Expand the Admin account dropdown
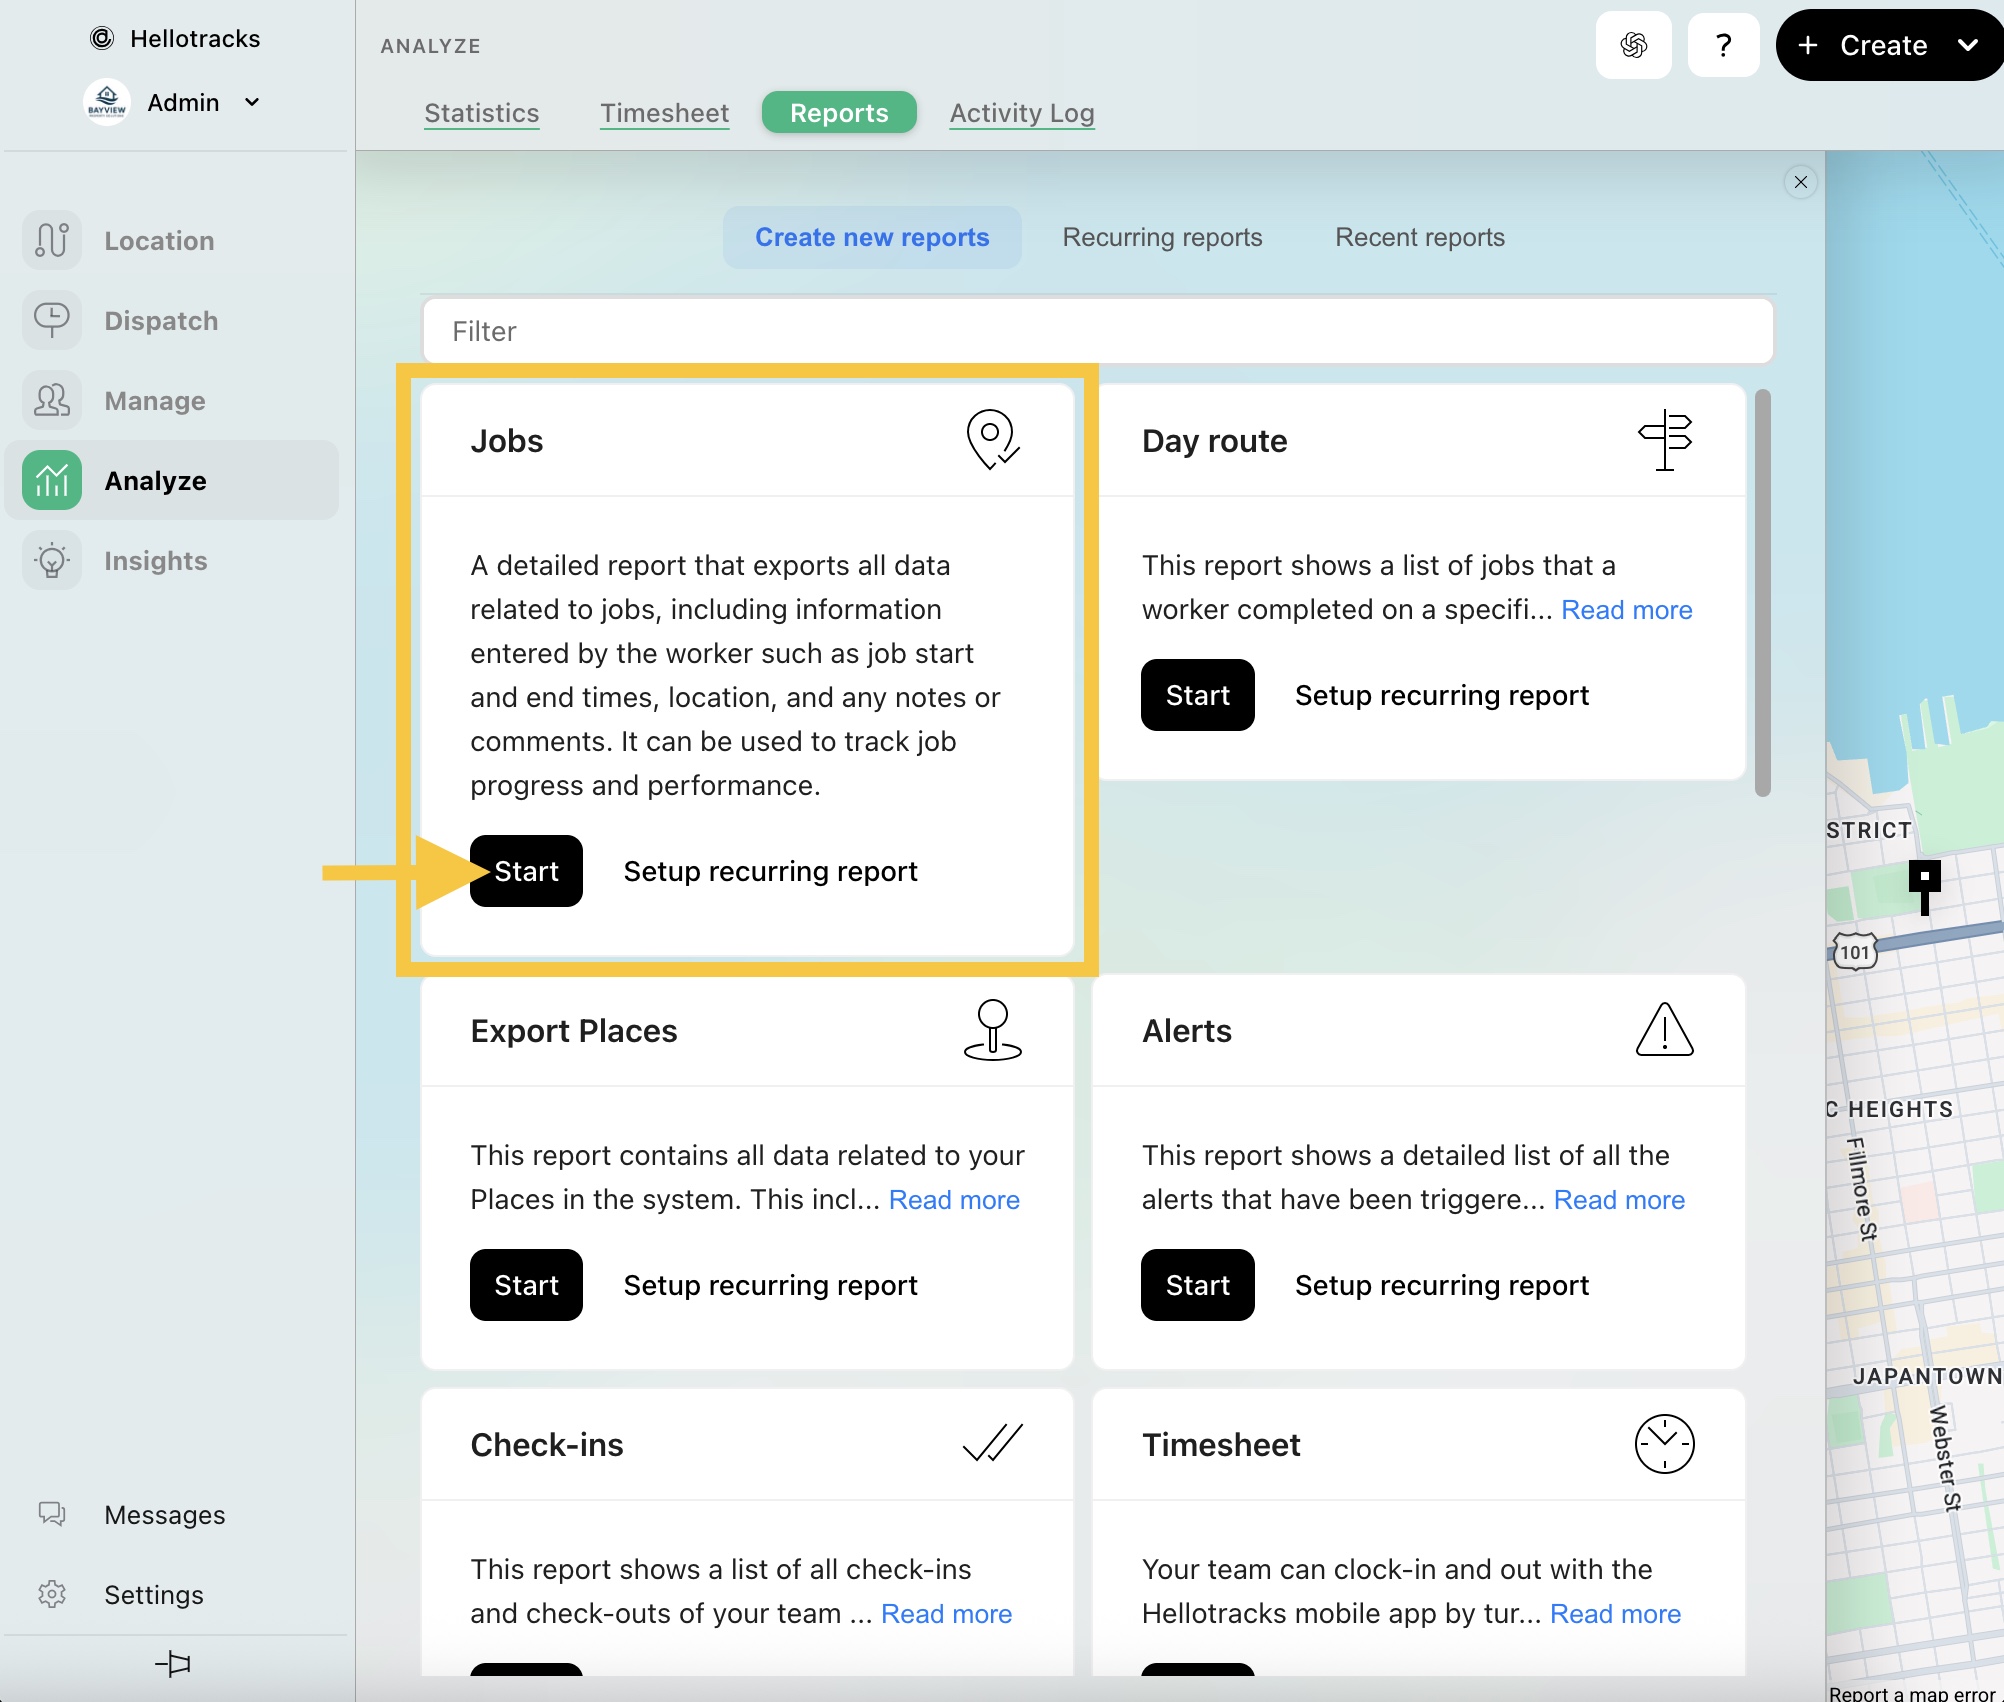Screen dimensions: 2004x1702 (x=252, y=102)
